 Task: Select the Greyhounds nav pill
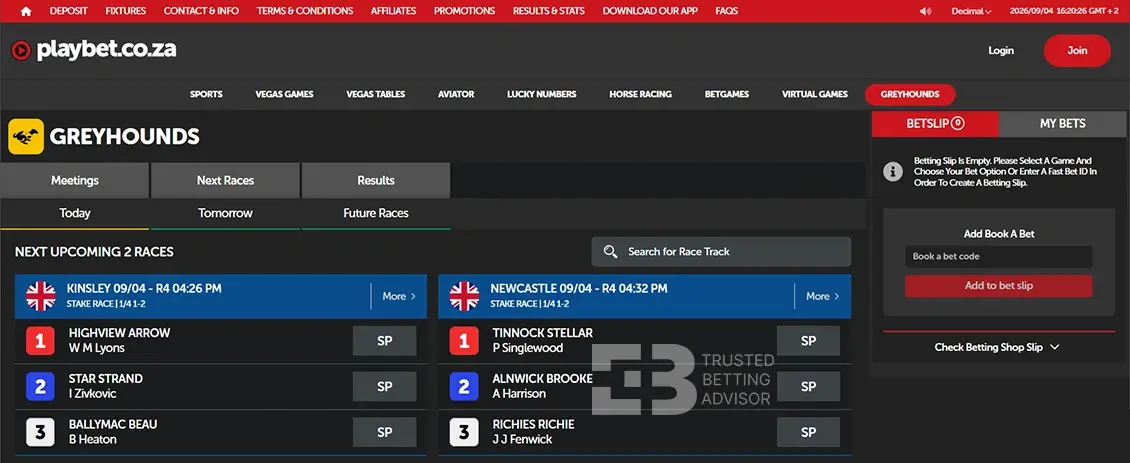click(910, 94)
